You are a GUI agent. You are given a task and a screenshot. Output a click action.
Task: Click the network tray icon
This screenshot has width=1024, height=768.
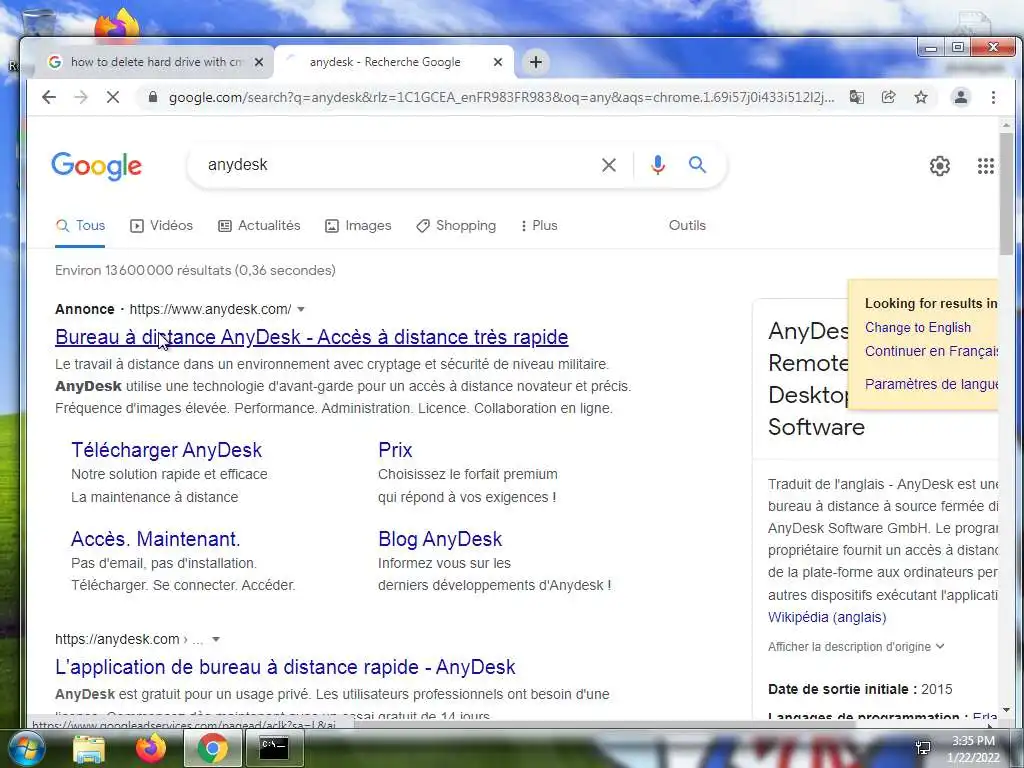pyautogui.click(x=923, y=748)
